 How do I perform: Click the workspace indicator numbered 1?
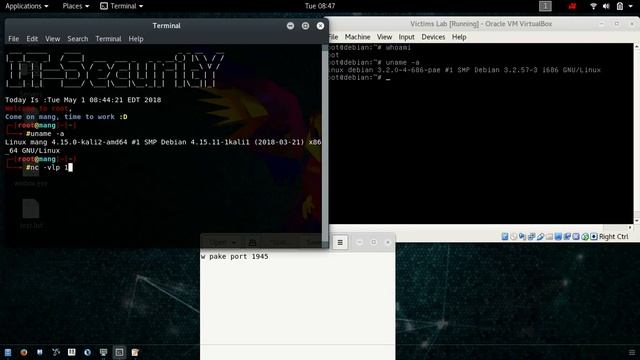click(x=545, y=6)
